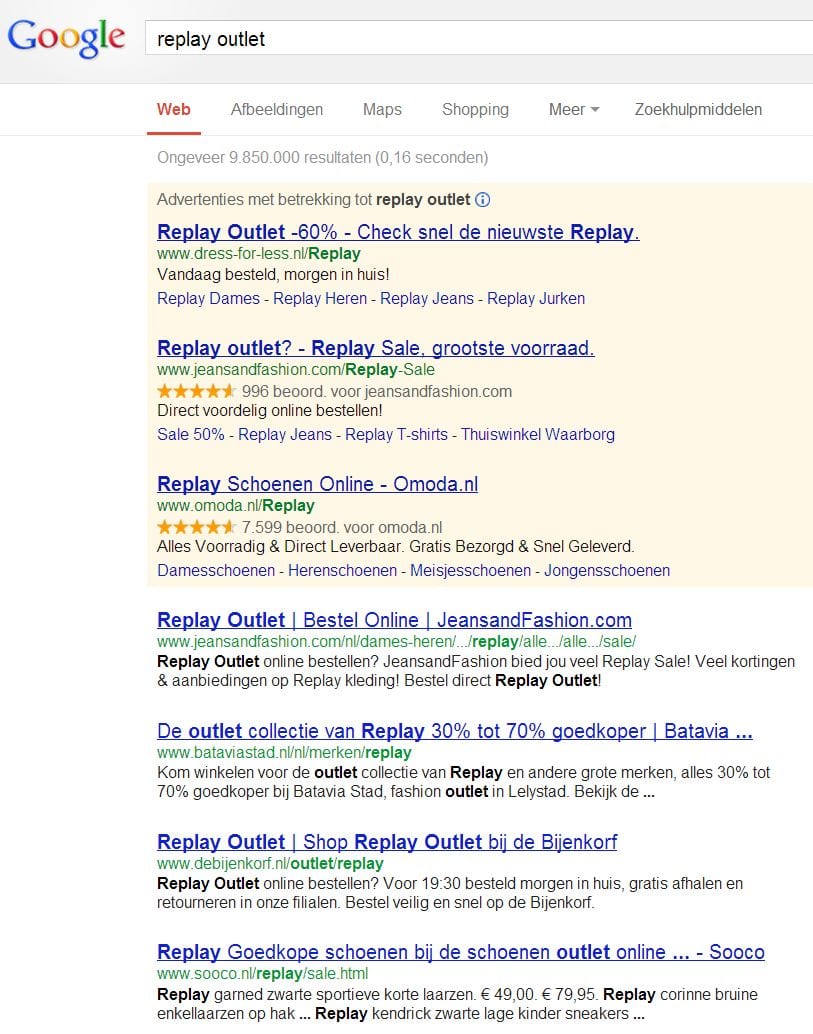Open Replay Outlet Bestel Online JeansandFashion result
This screenshot has height=1034, width=813.
coord(394,620)
